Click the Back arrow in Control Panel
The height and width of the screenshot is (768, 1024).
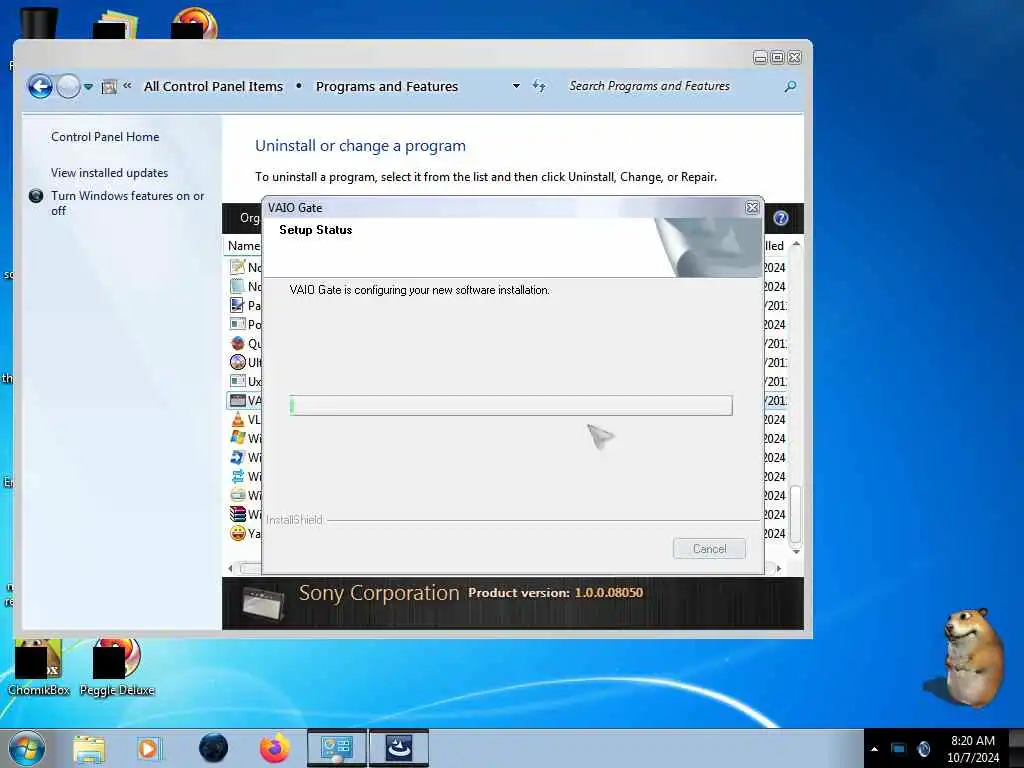(x=40, y=86)
